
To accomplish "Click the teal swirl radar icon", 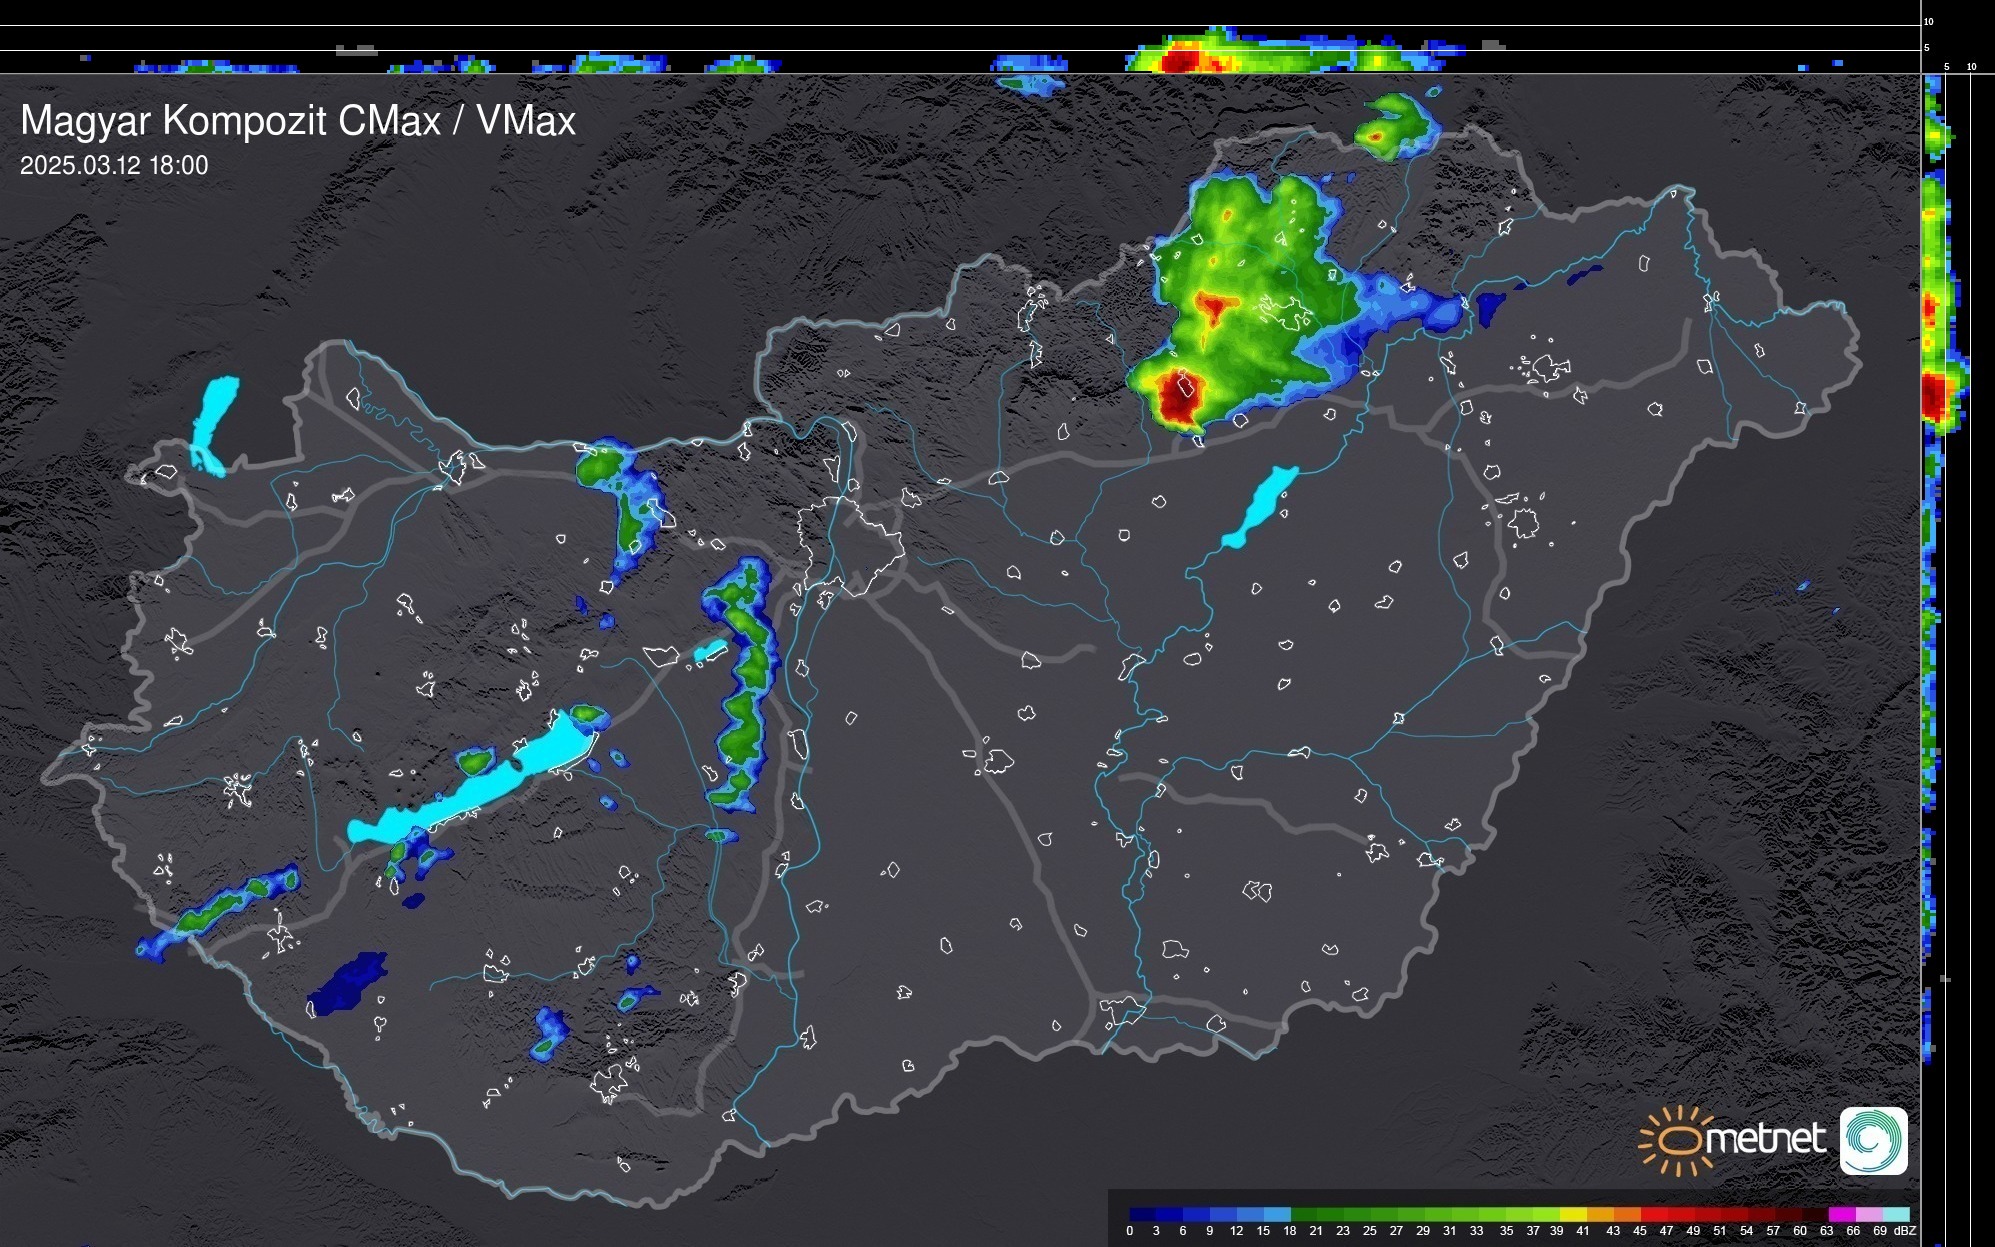I will (x=1873, y=1140).
